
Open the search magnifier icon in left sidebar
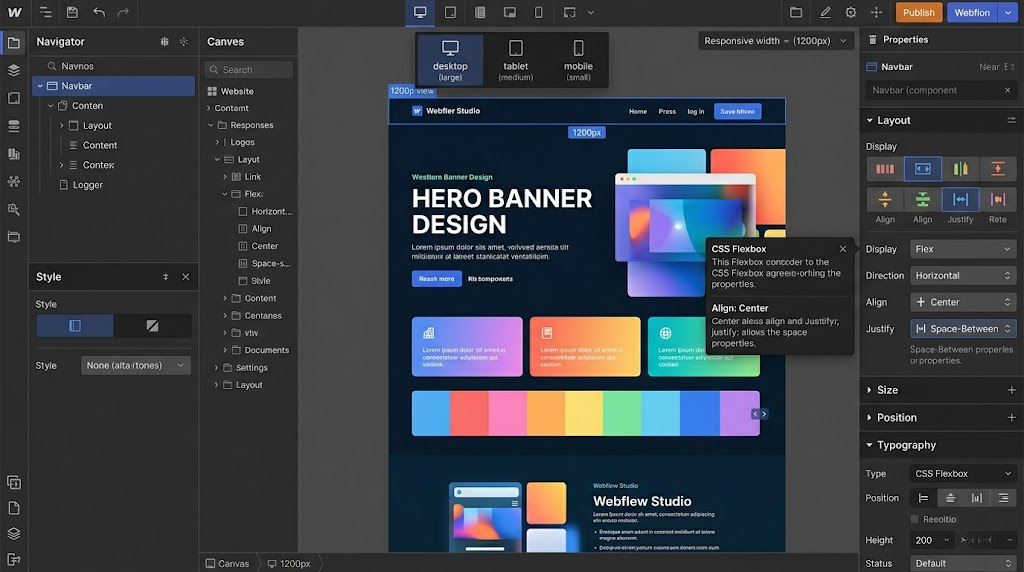pos(14,209)
